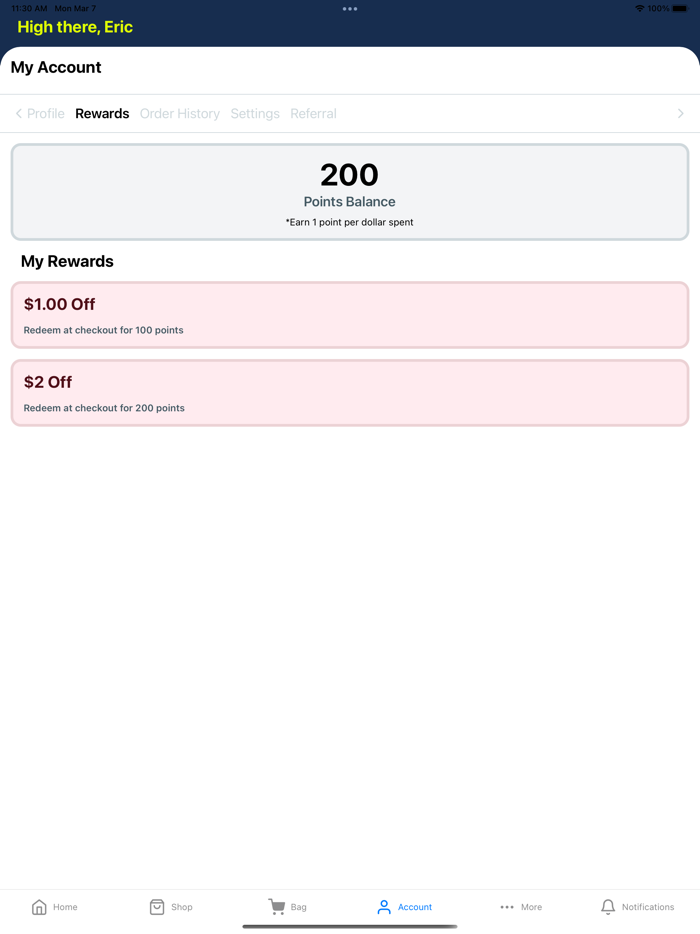Tap the three-dot multitasking indicator

pos(350,9)
